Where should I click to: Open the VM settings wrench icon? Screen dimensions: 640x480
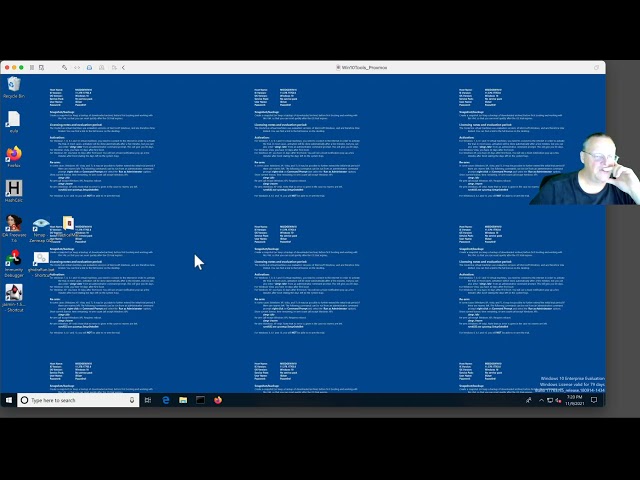tap(64, 67)
